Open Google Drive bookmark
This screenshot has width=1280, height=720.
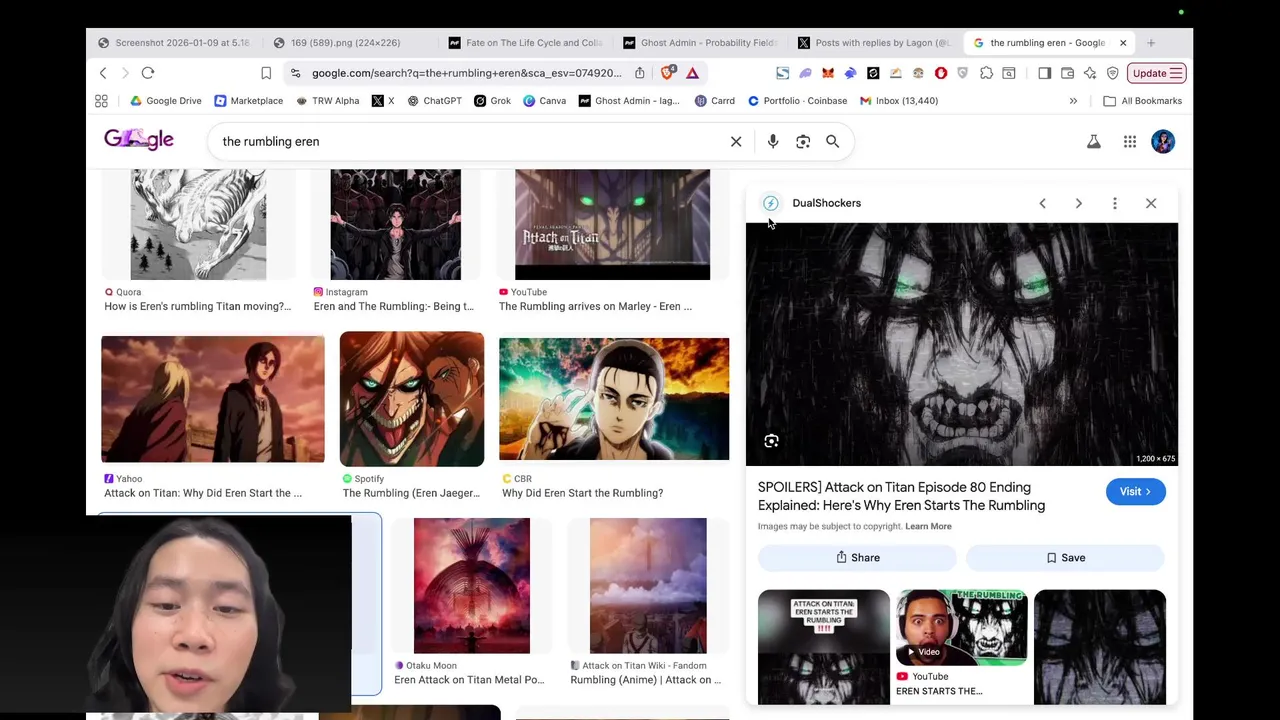166,101
